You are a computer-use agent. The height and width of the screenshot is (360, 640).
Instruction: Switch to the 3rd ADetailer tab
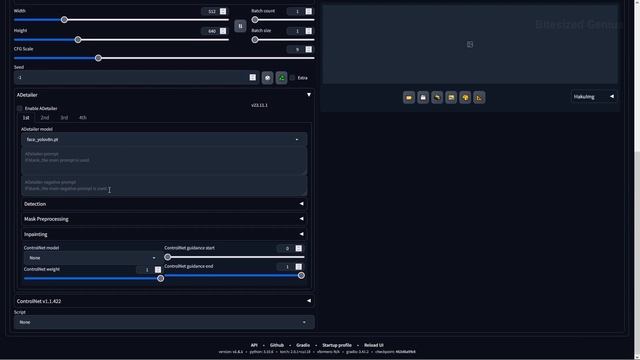click(64, 118)
